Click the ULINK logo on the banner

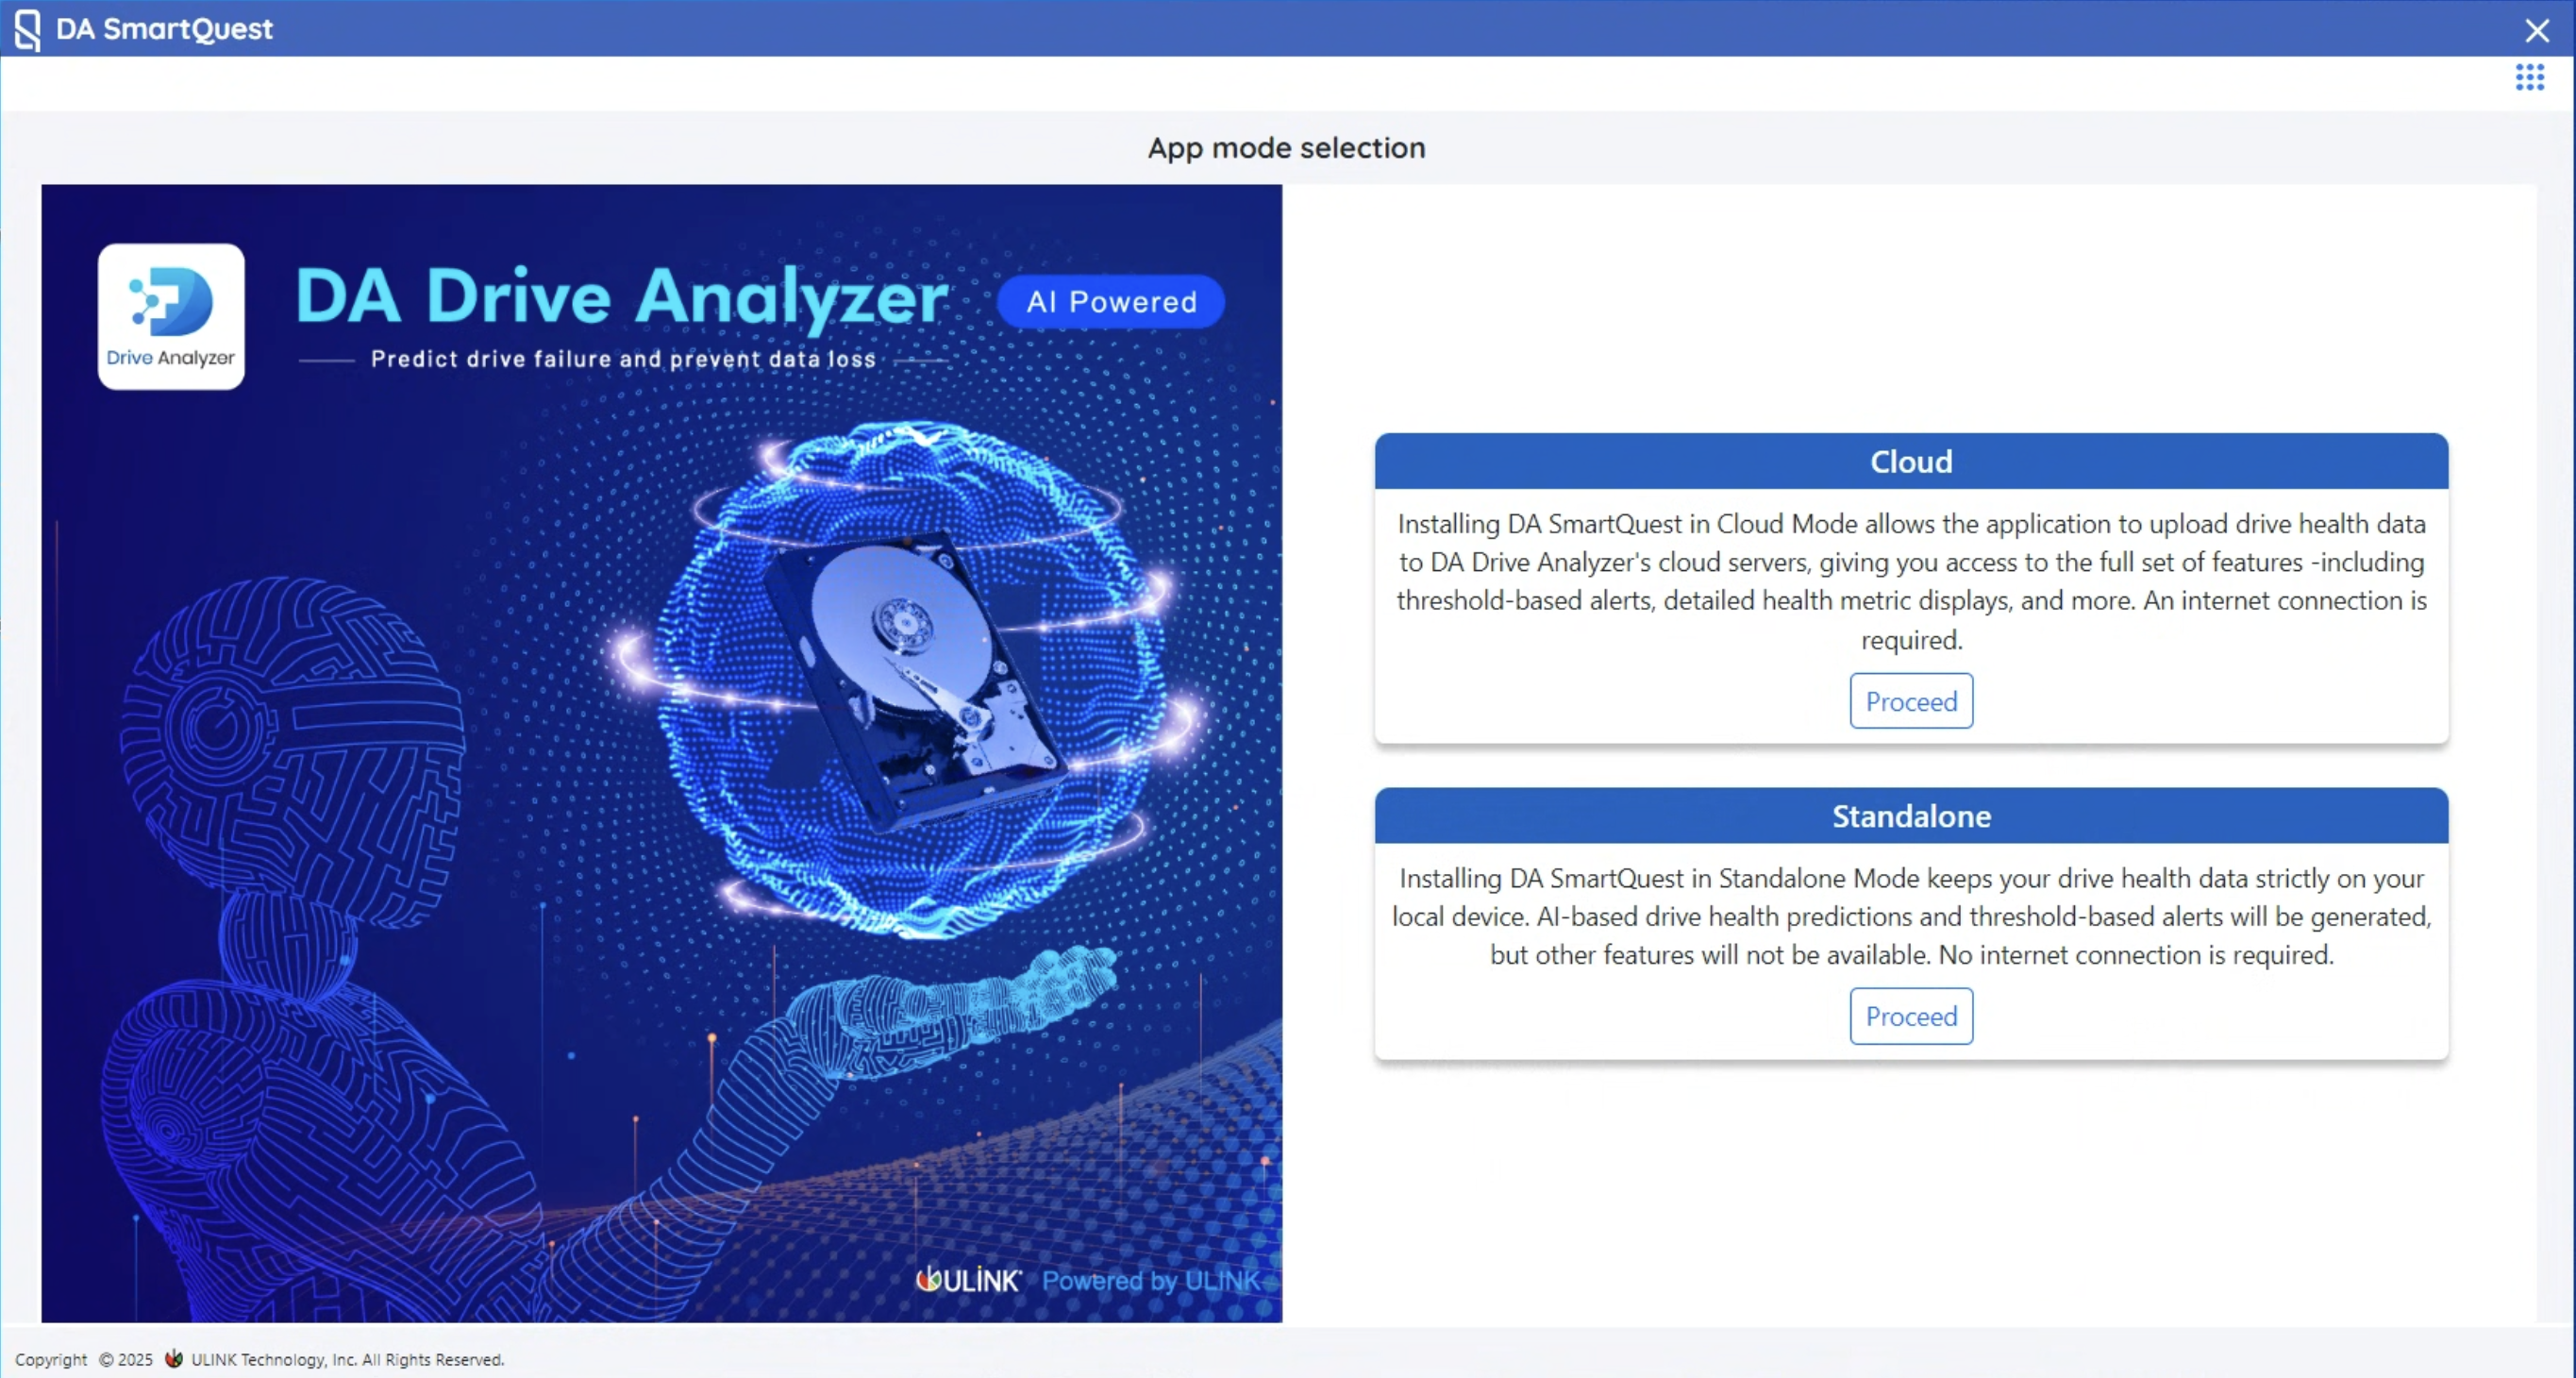click(x=968, y=1279)
